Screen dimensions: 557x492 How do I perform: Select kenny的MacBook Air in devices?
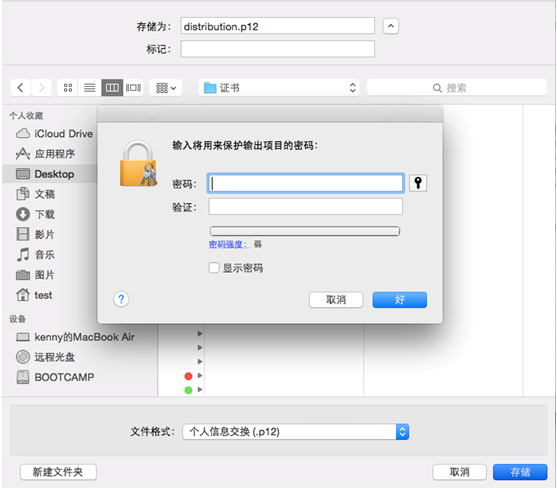coord(75,337)
